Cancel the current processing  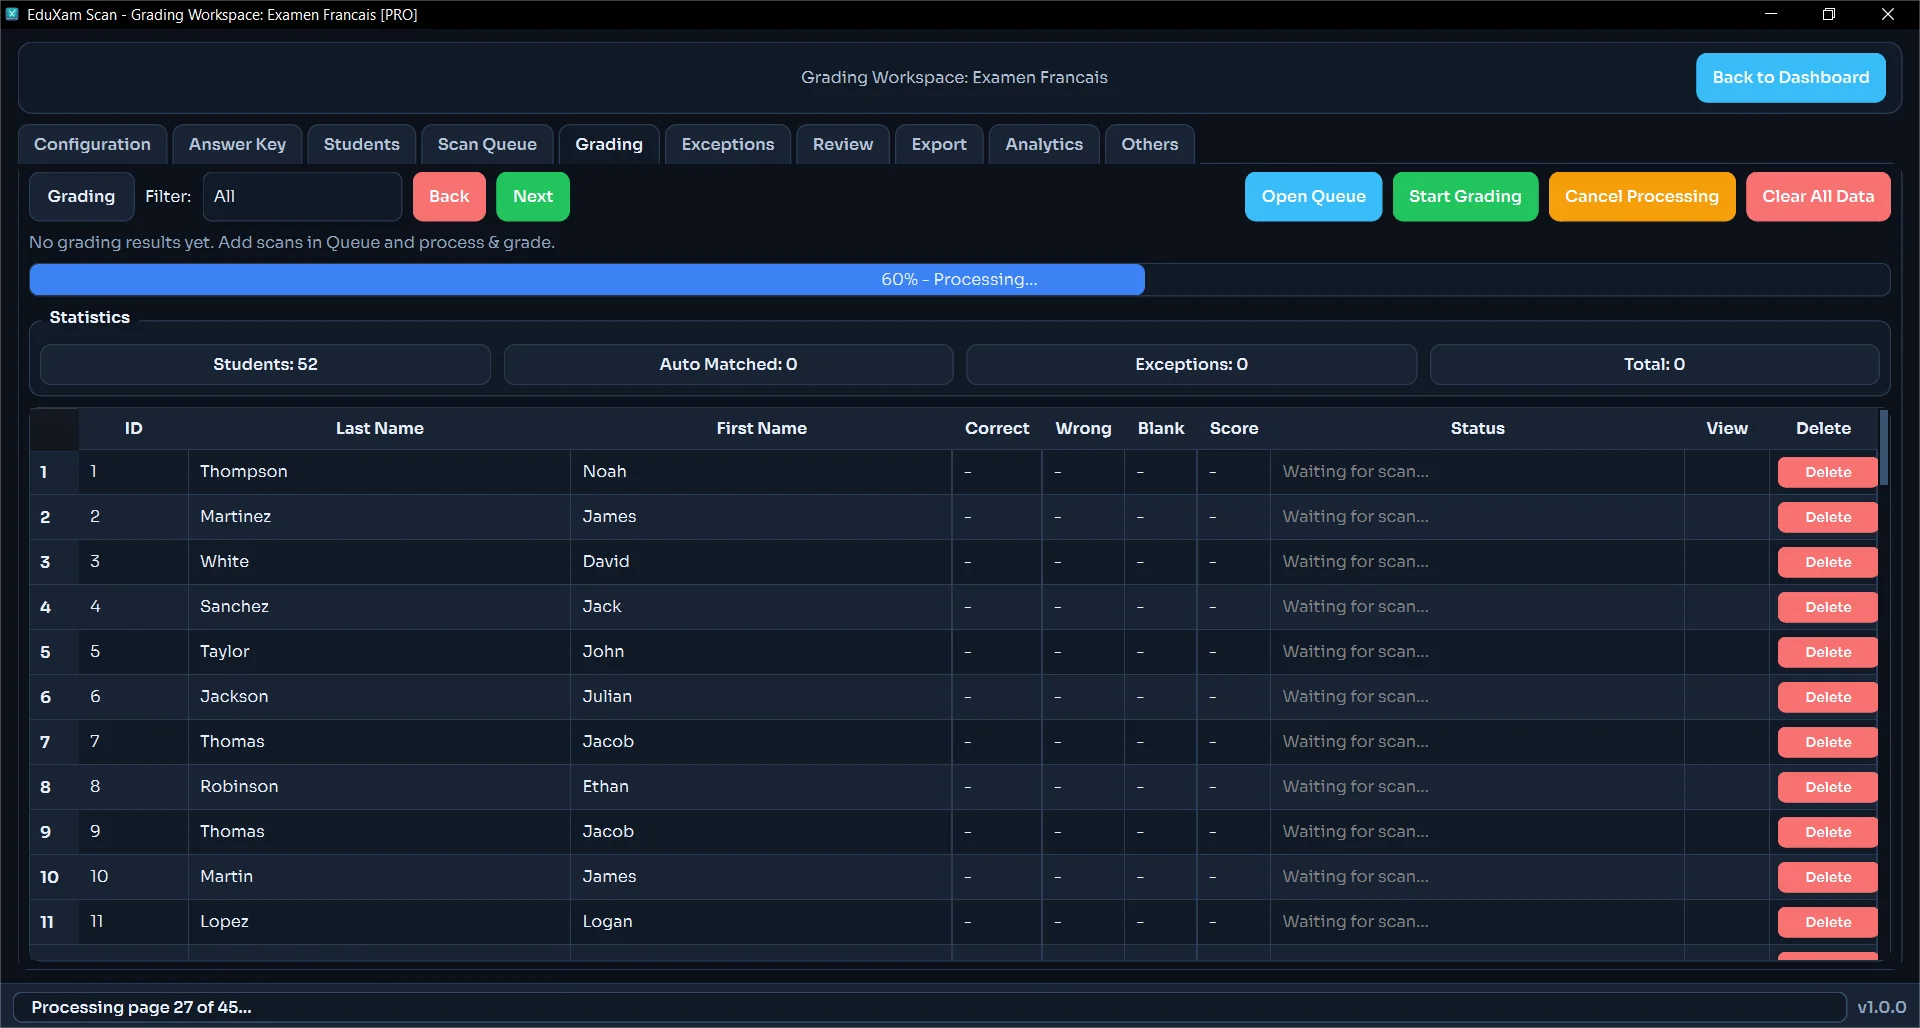click(1641, 196)
